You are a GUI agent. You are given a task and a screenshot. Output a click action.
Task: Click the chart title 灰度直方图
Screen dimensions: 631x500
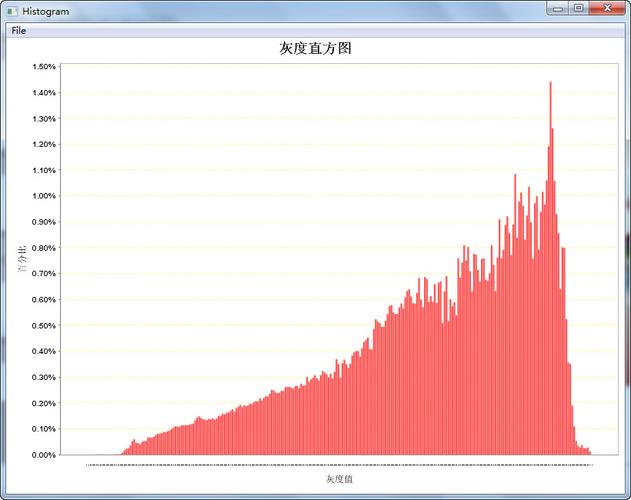[316, 48]
